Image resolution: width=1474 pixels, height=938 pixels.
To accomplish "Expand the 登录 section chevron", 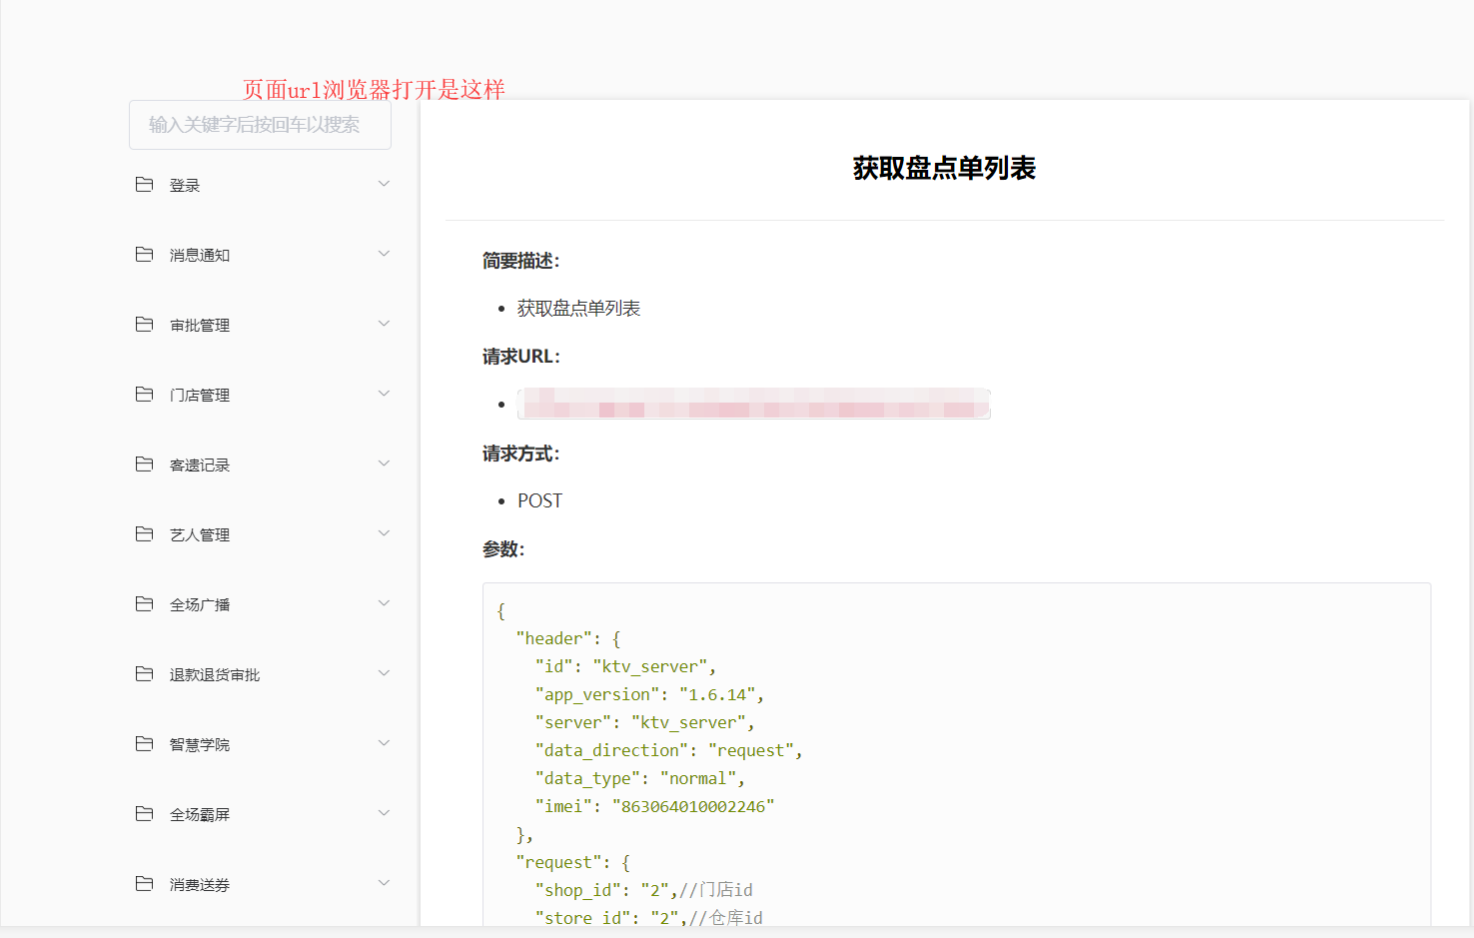I will point(384,183).
